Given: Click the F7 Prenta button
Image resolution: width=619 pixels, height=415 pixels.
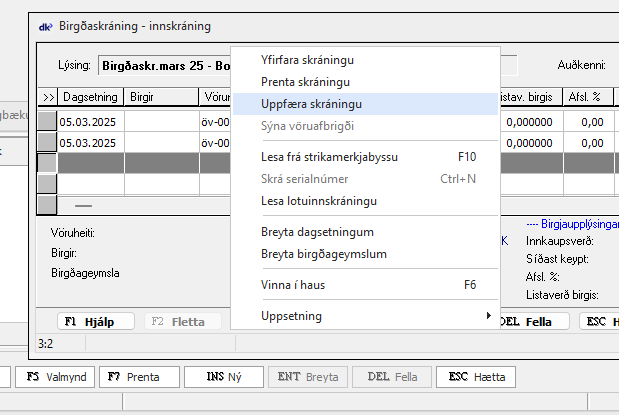Looking at the screenshot, I should click(140, 378).
